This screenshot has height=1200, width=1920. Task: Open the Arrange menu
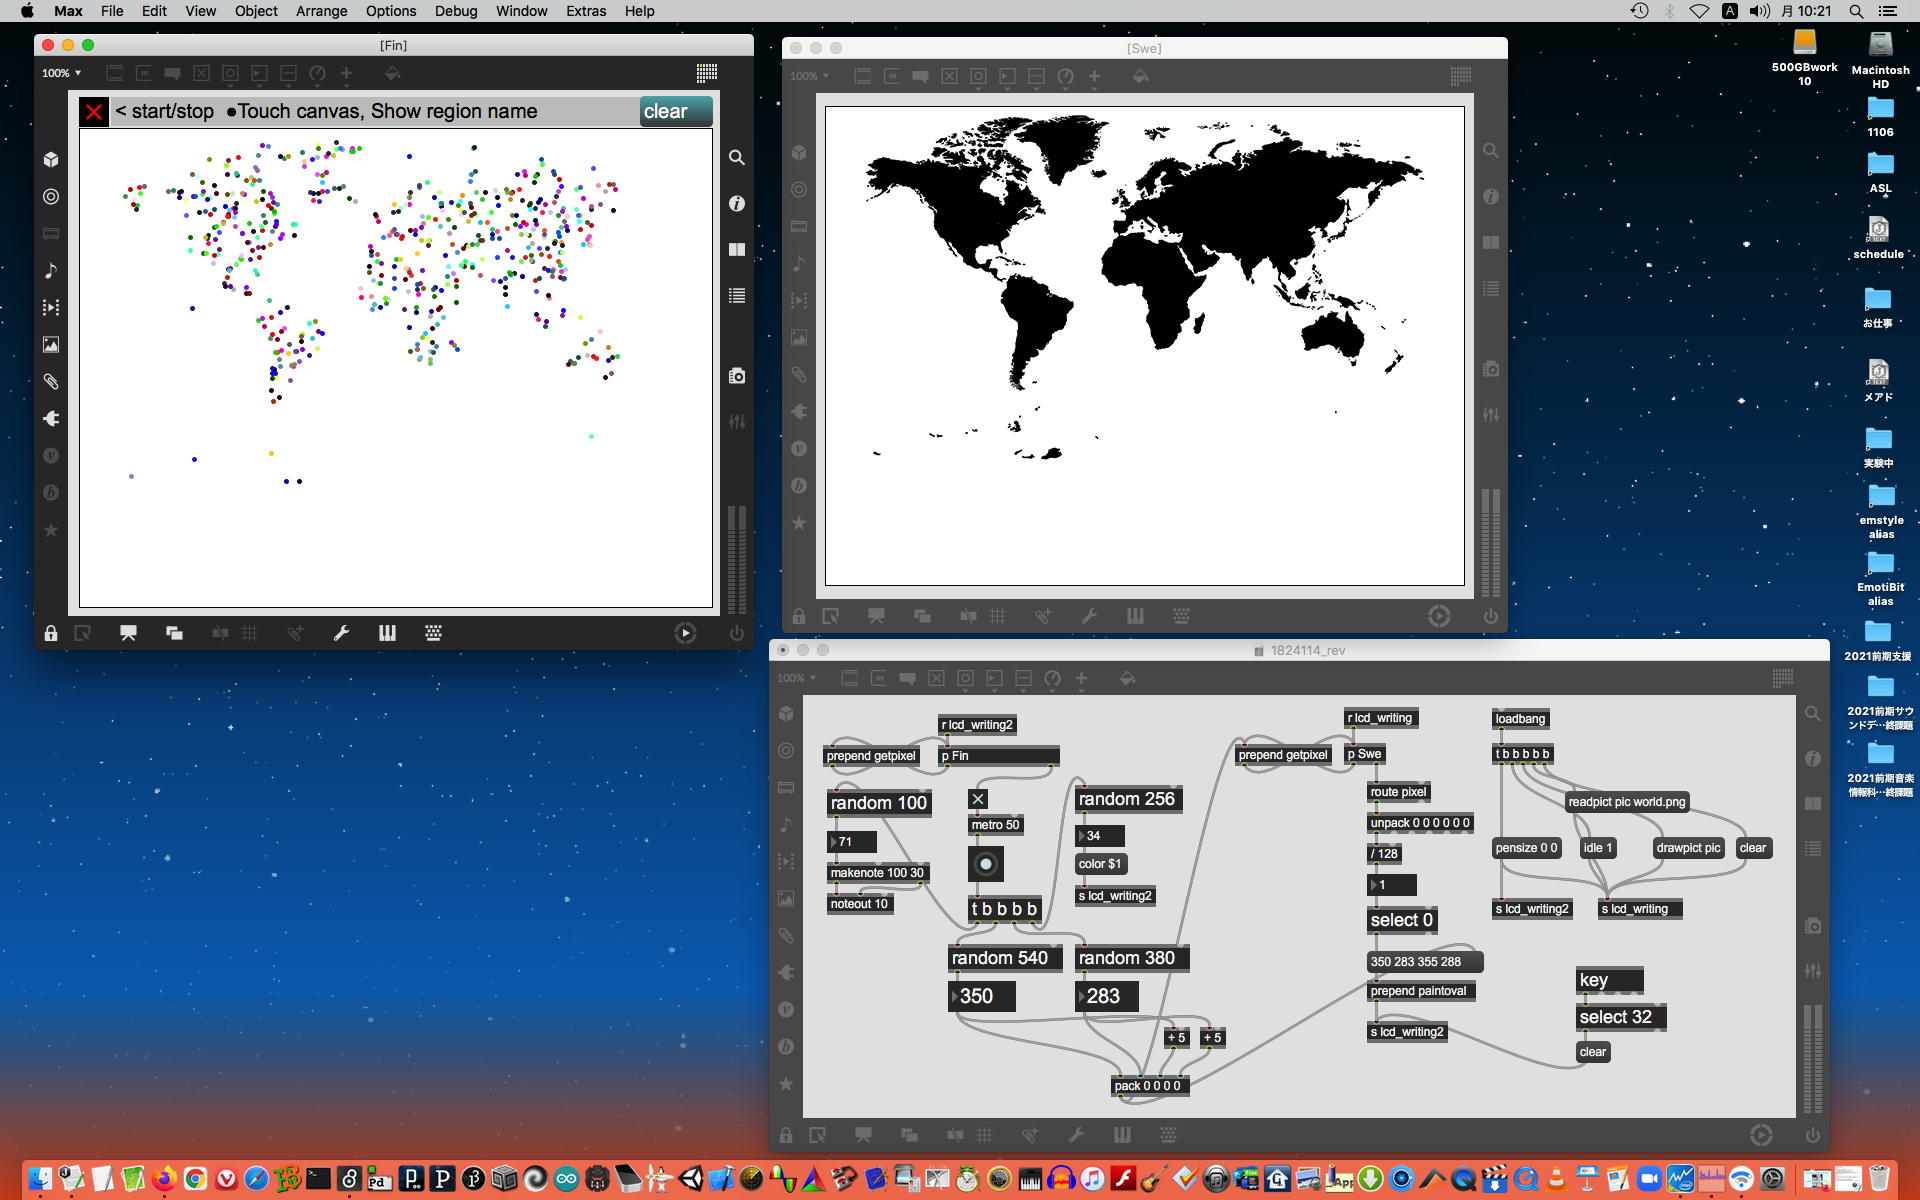coord(321,11)
